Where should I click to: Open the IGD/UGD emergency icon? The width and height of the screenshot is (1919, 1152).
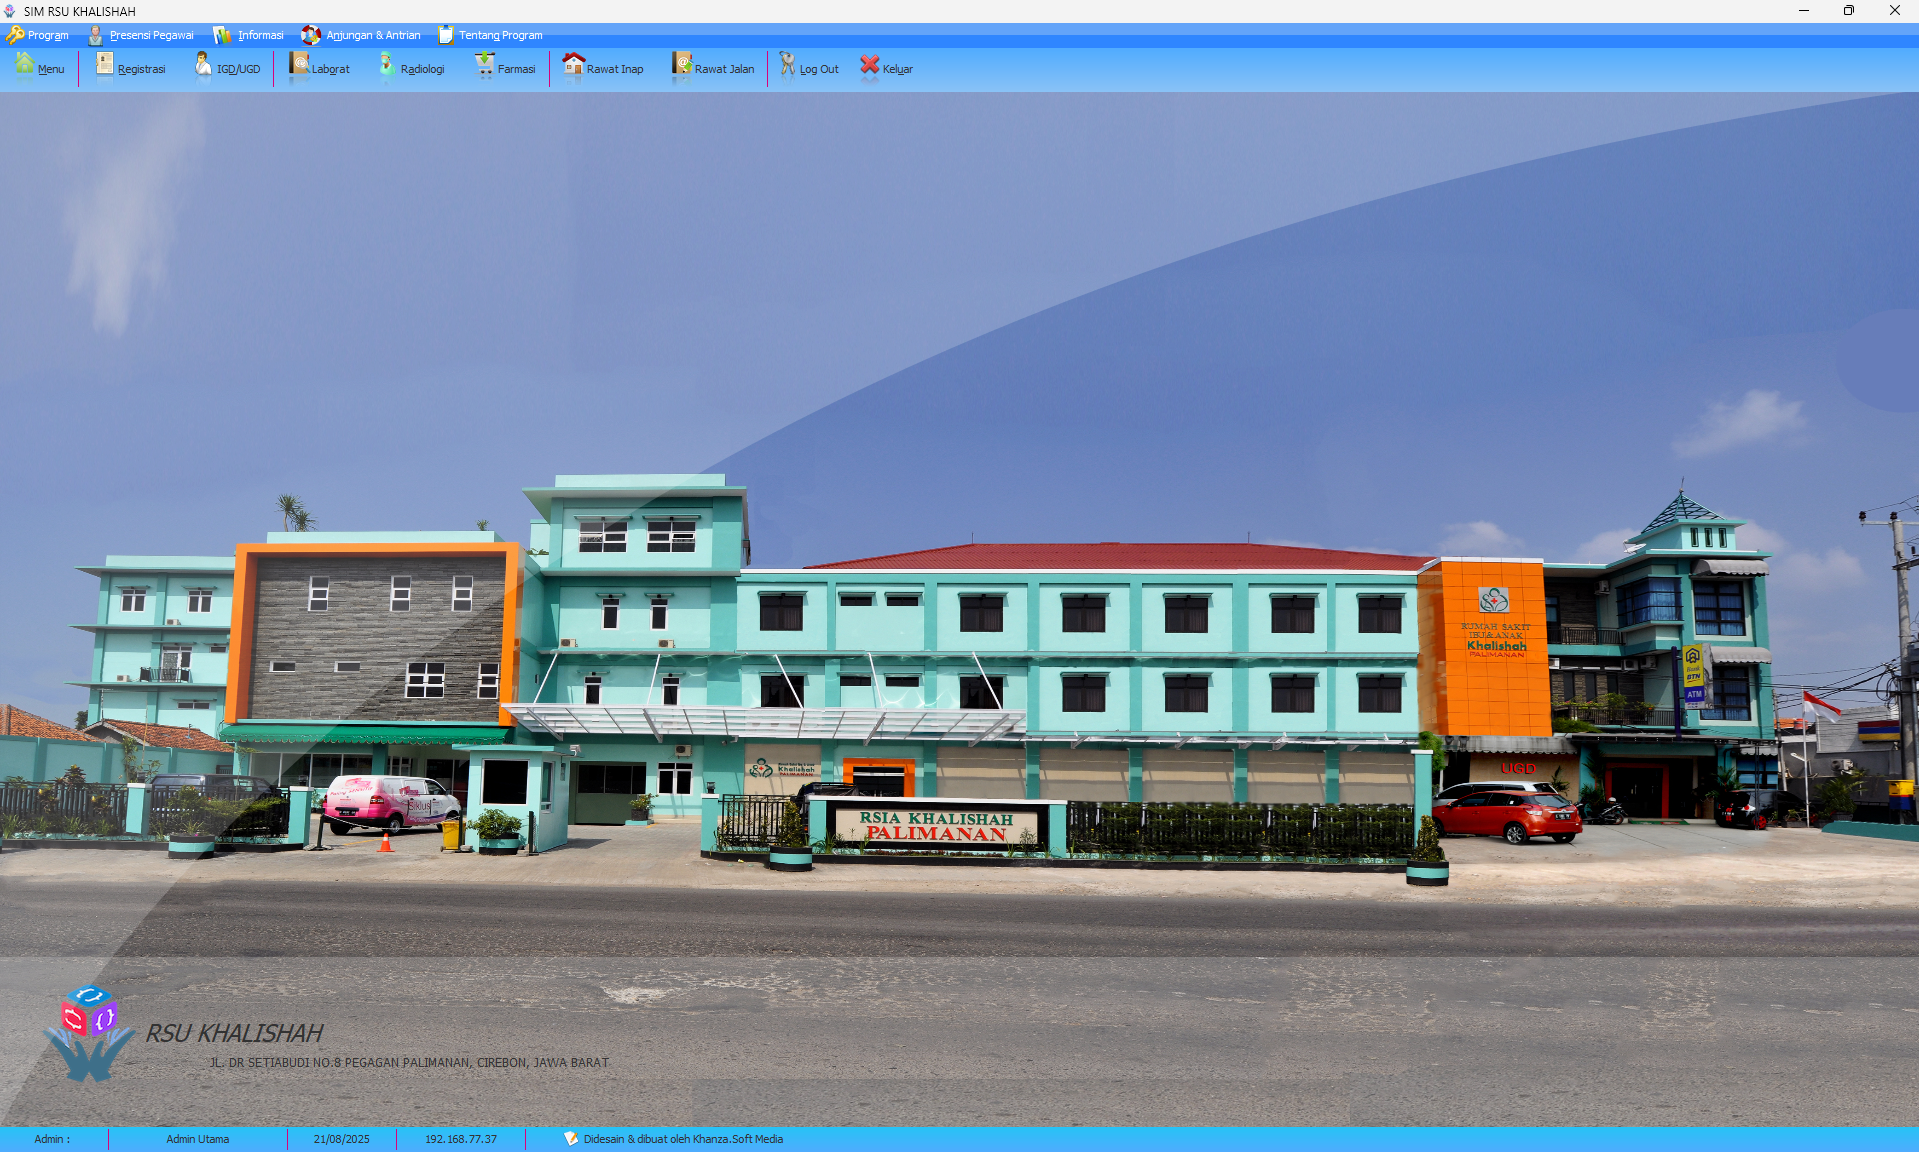pos(203,64)
